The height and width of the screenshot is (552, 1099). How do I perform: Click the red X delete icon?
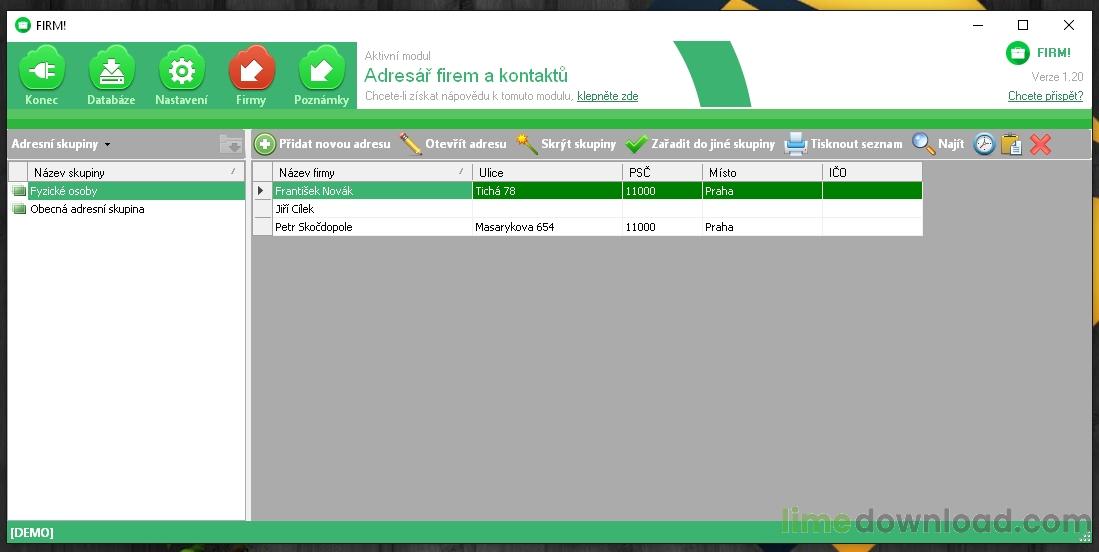1041,144
